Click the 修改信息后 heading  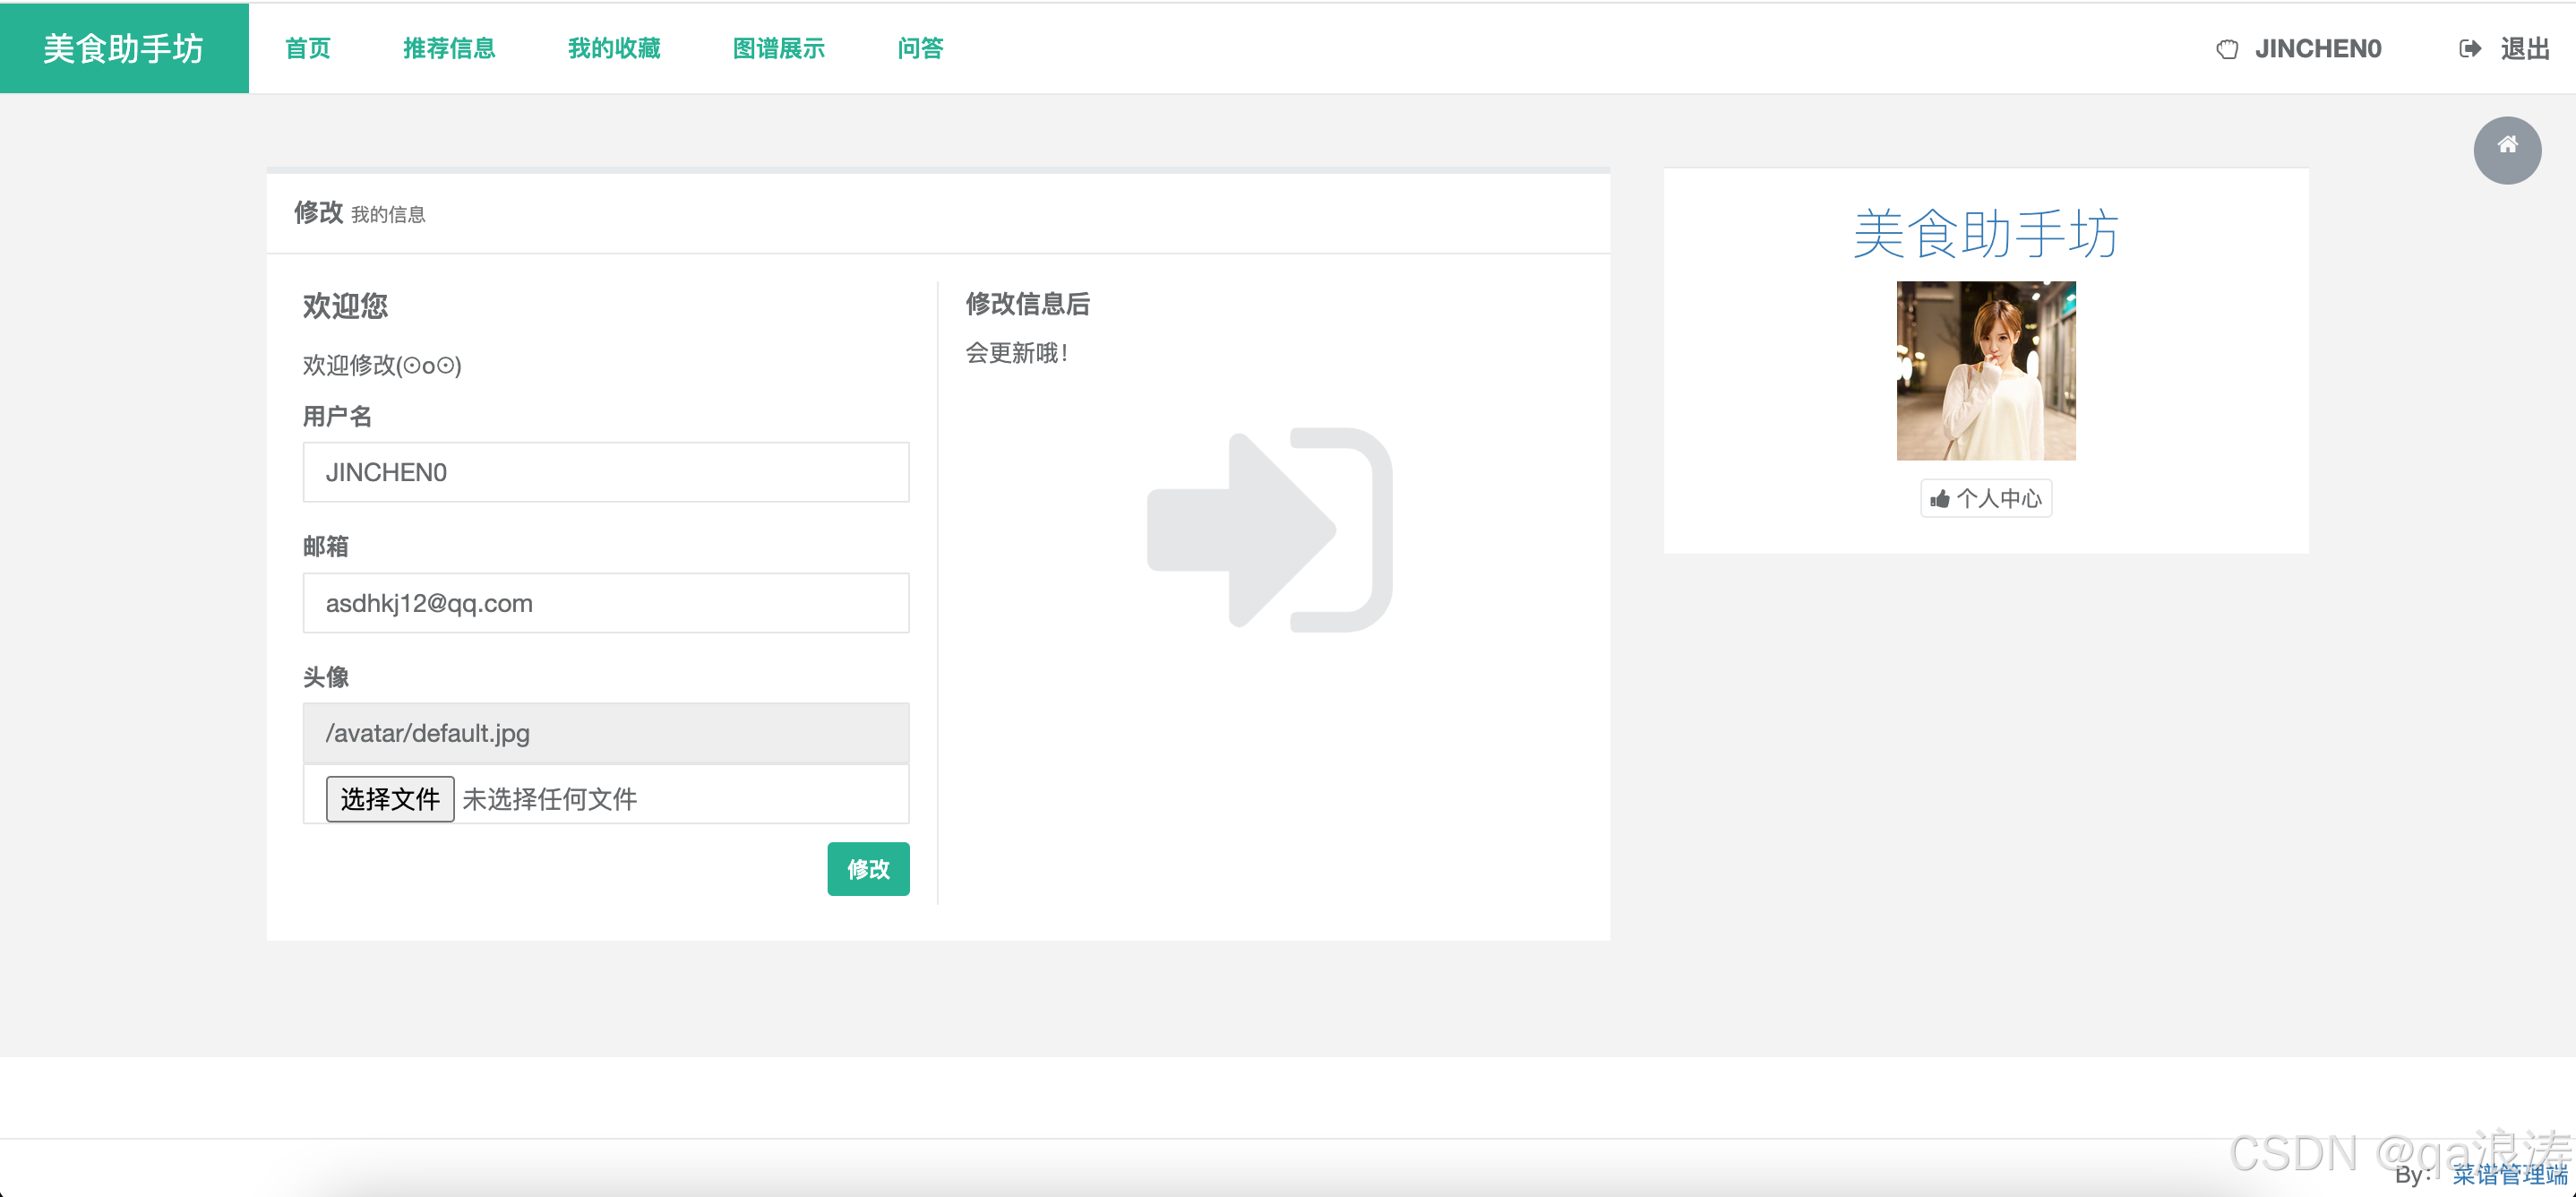(x=1027, y=304)
